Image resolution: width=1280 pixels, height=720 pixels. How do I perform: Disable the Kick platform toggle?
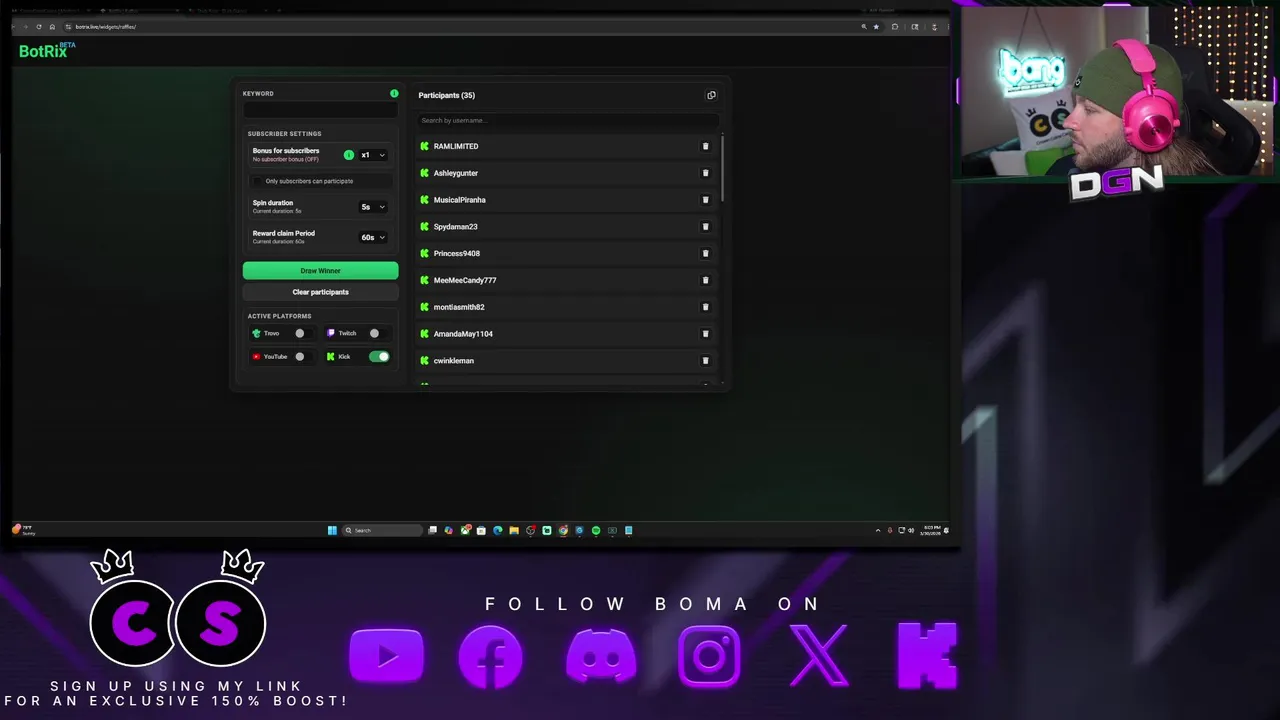click(379, 356)
